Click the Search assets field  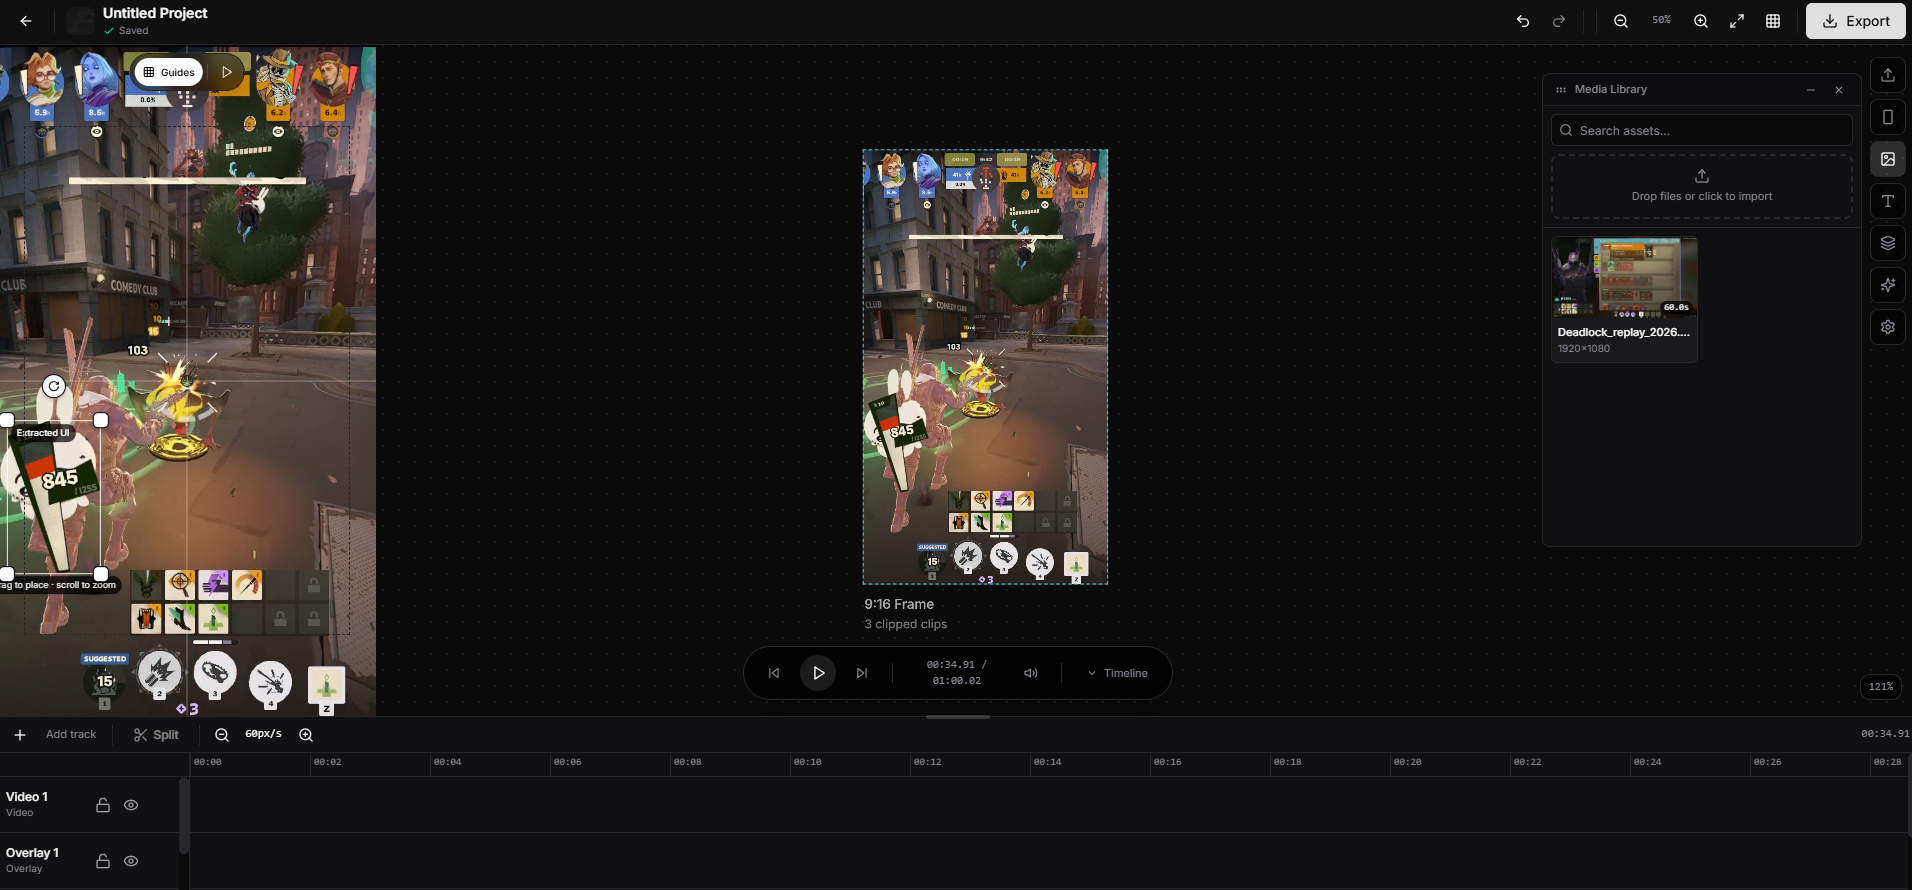click(1702, 130)
